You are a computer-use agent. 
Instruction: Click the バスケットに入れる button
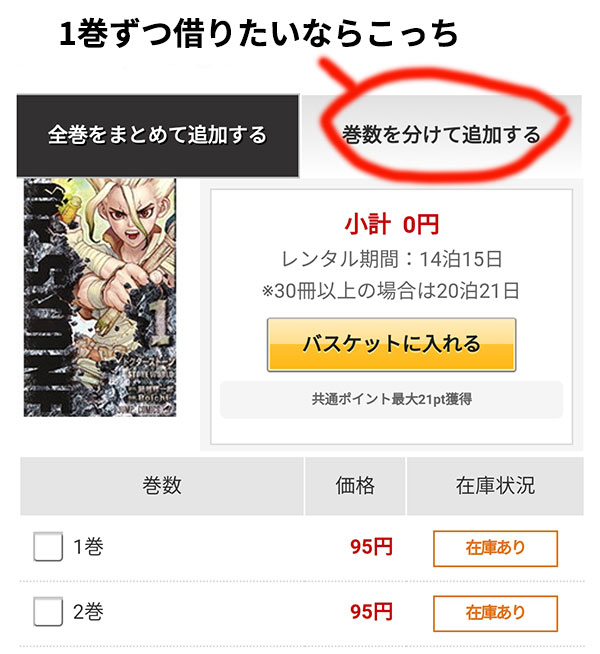pyautogui.click(x=392, y=345)
